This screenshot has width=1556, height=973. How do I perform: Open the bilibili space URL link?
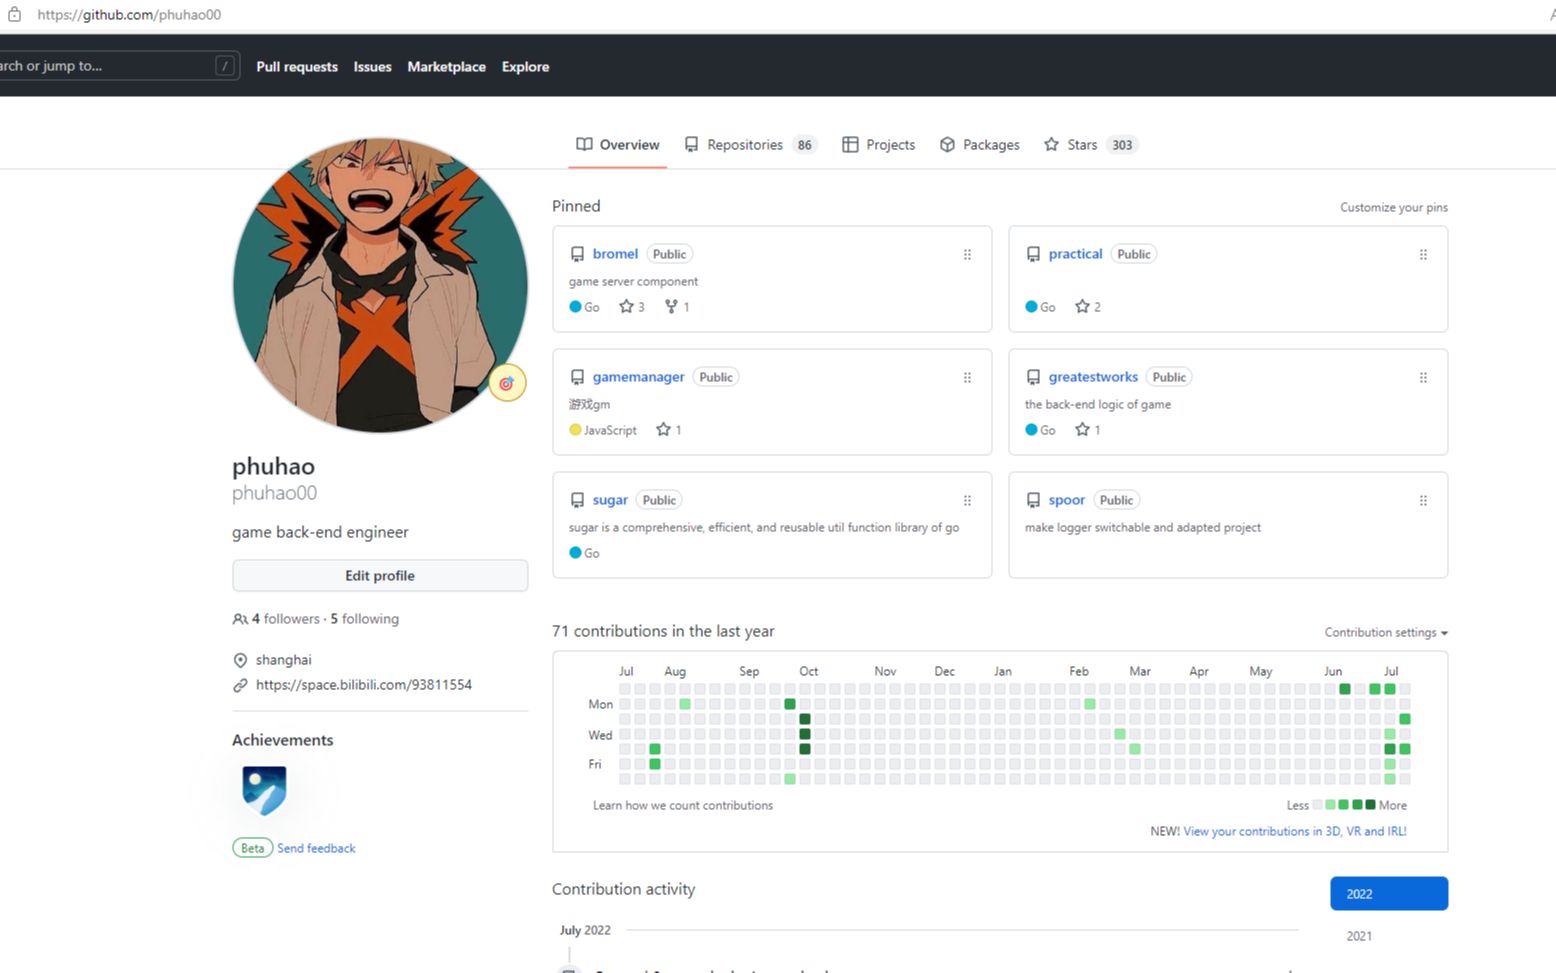(363, 685)
